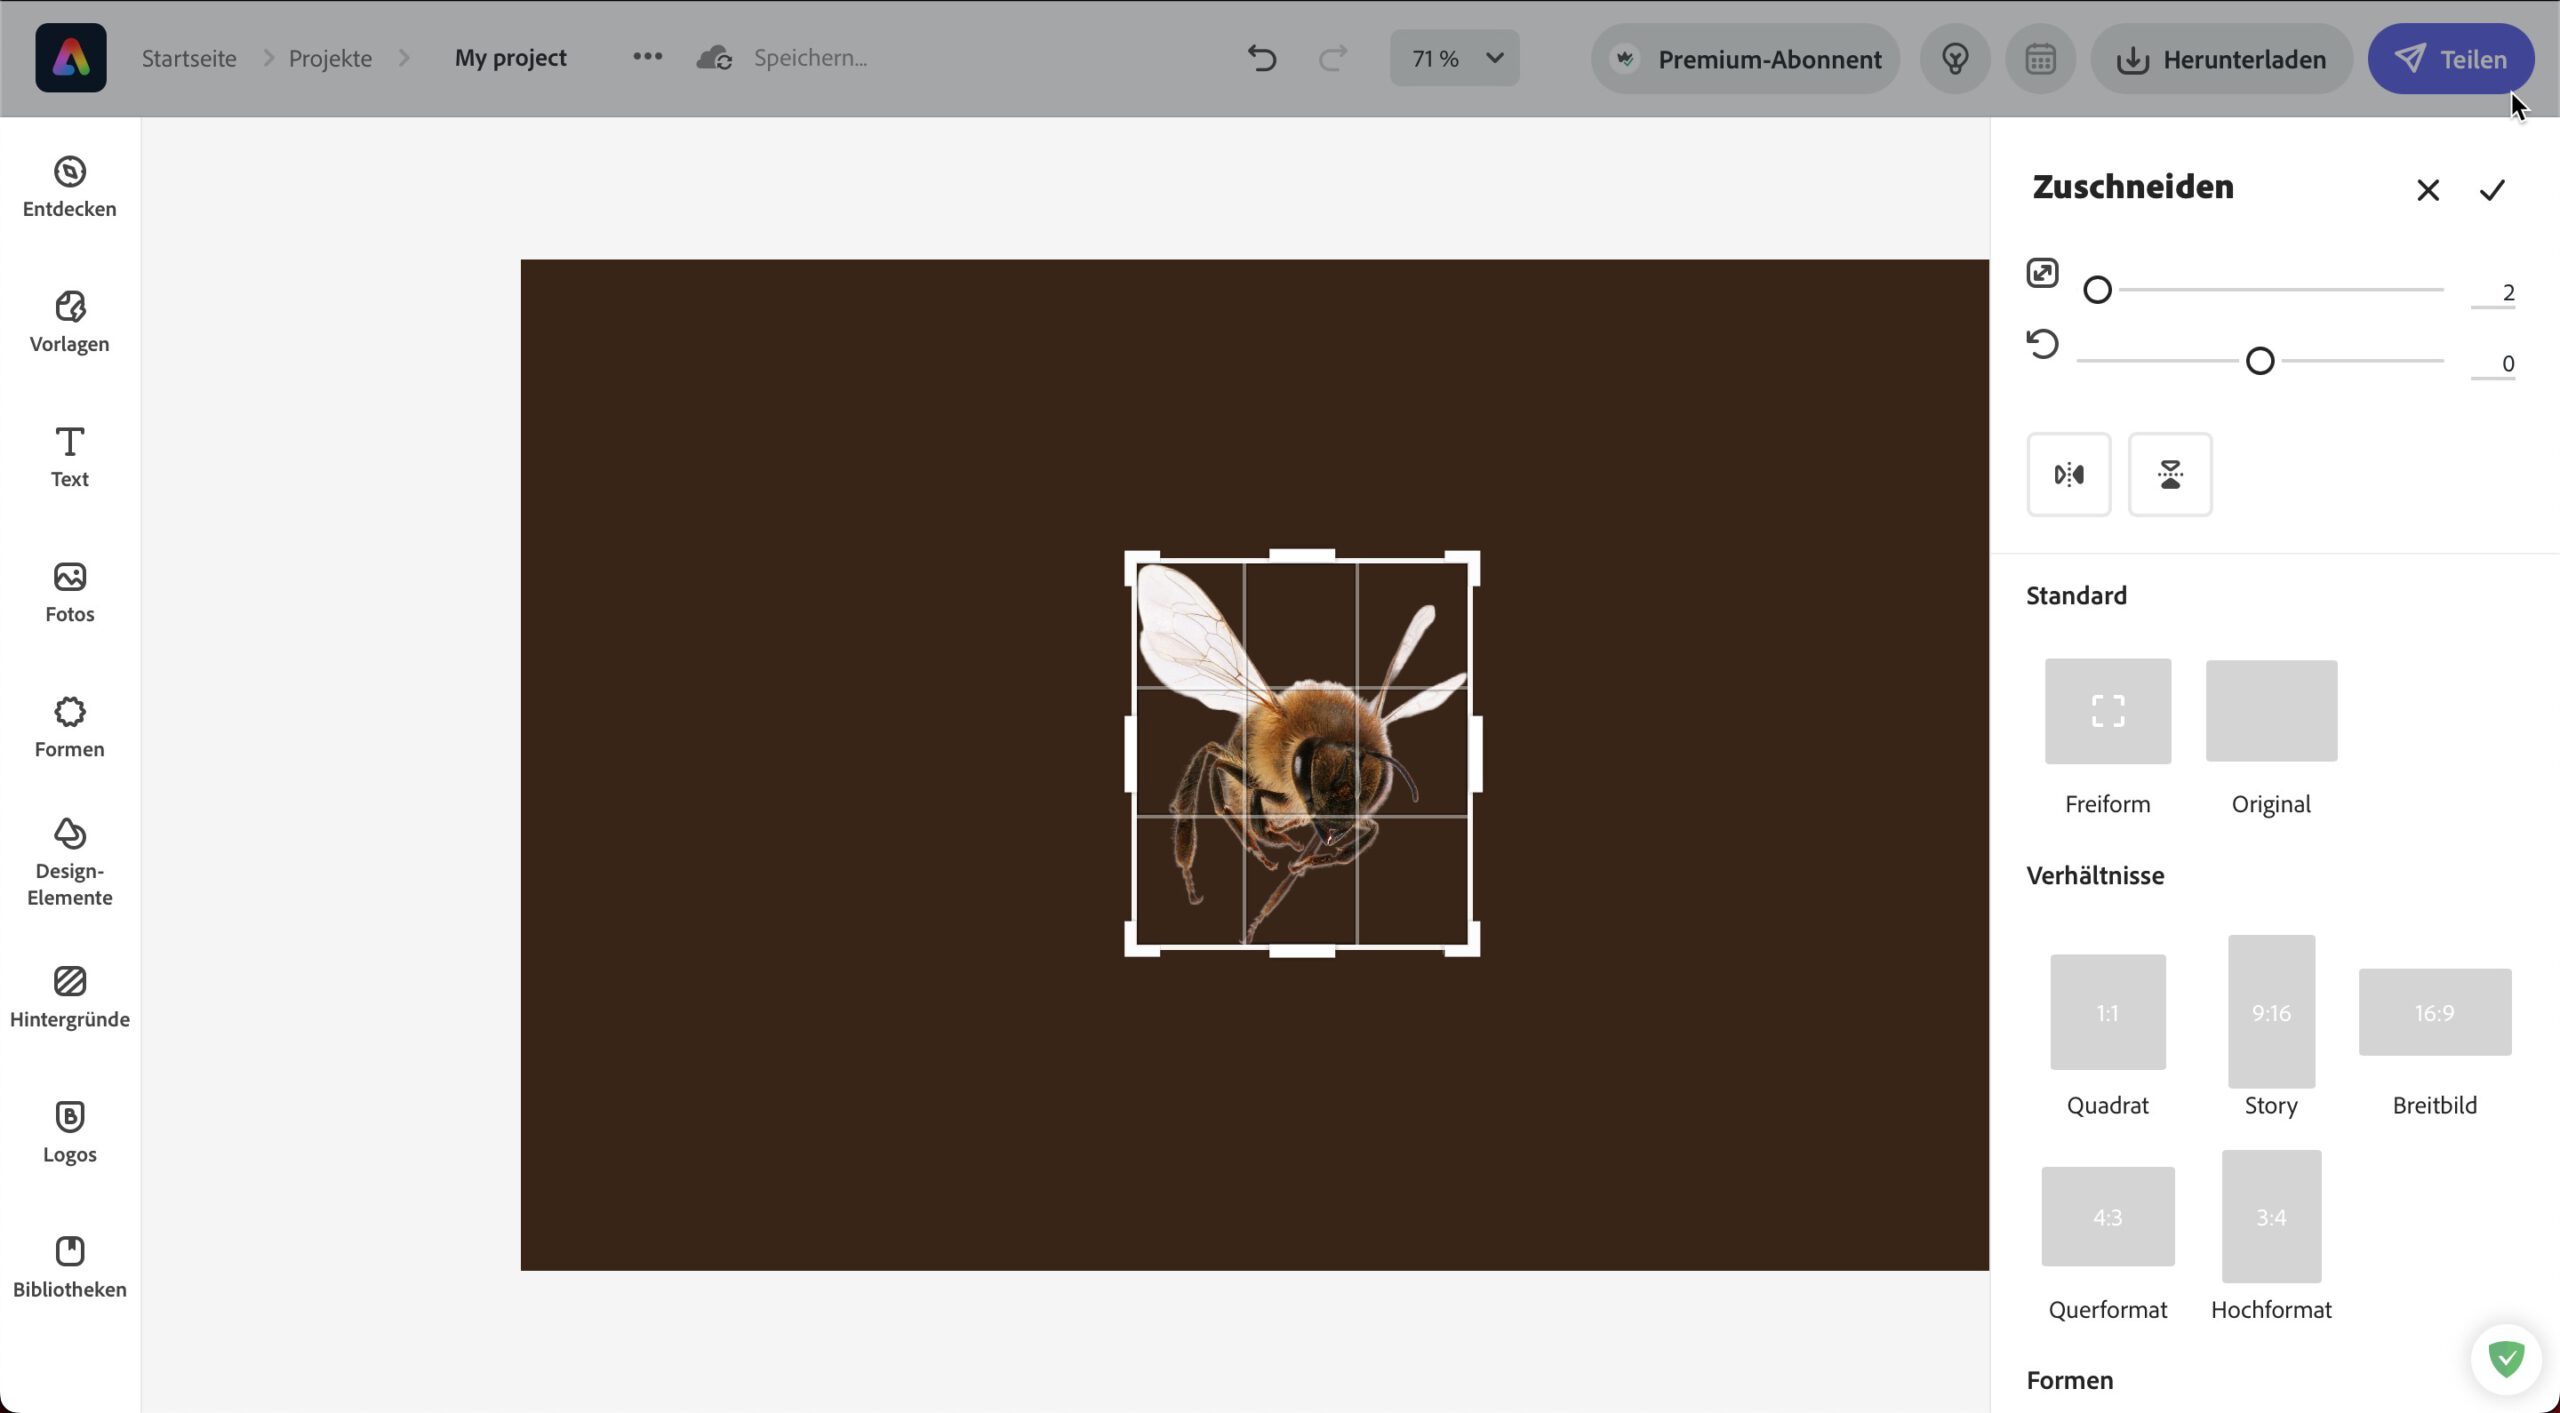Select the Story 9:16 ratio
The height and width of the screenshot is (1413, 2560).
[x=2270, y=1012]
